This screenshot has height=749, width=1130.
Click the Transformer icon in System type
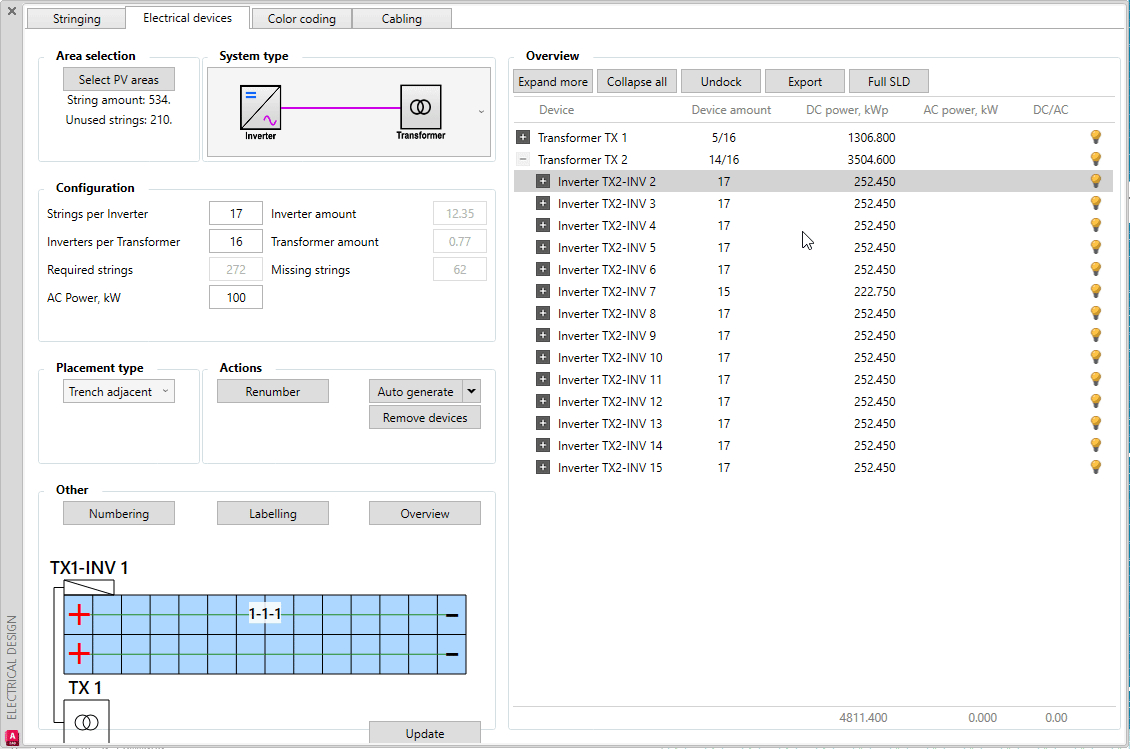(420, 106)
